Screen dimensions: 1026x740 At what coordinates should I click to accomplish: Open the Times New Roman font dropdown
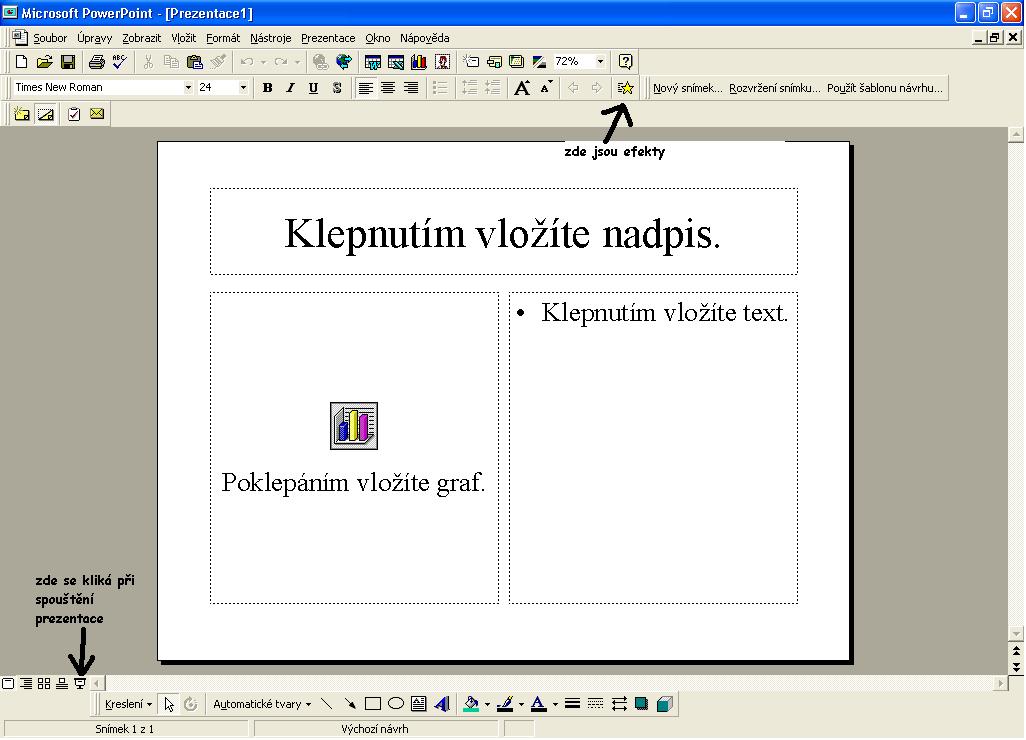(188, 87)
